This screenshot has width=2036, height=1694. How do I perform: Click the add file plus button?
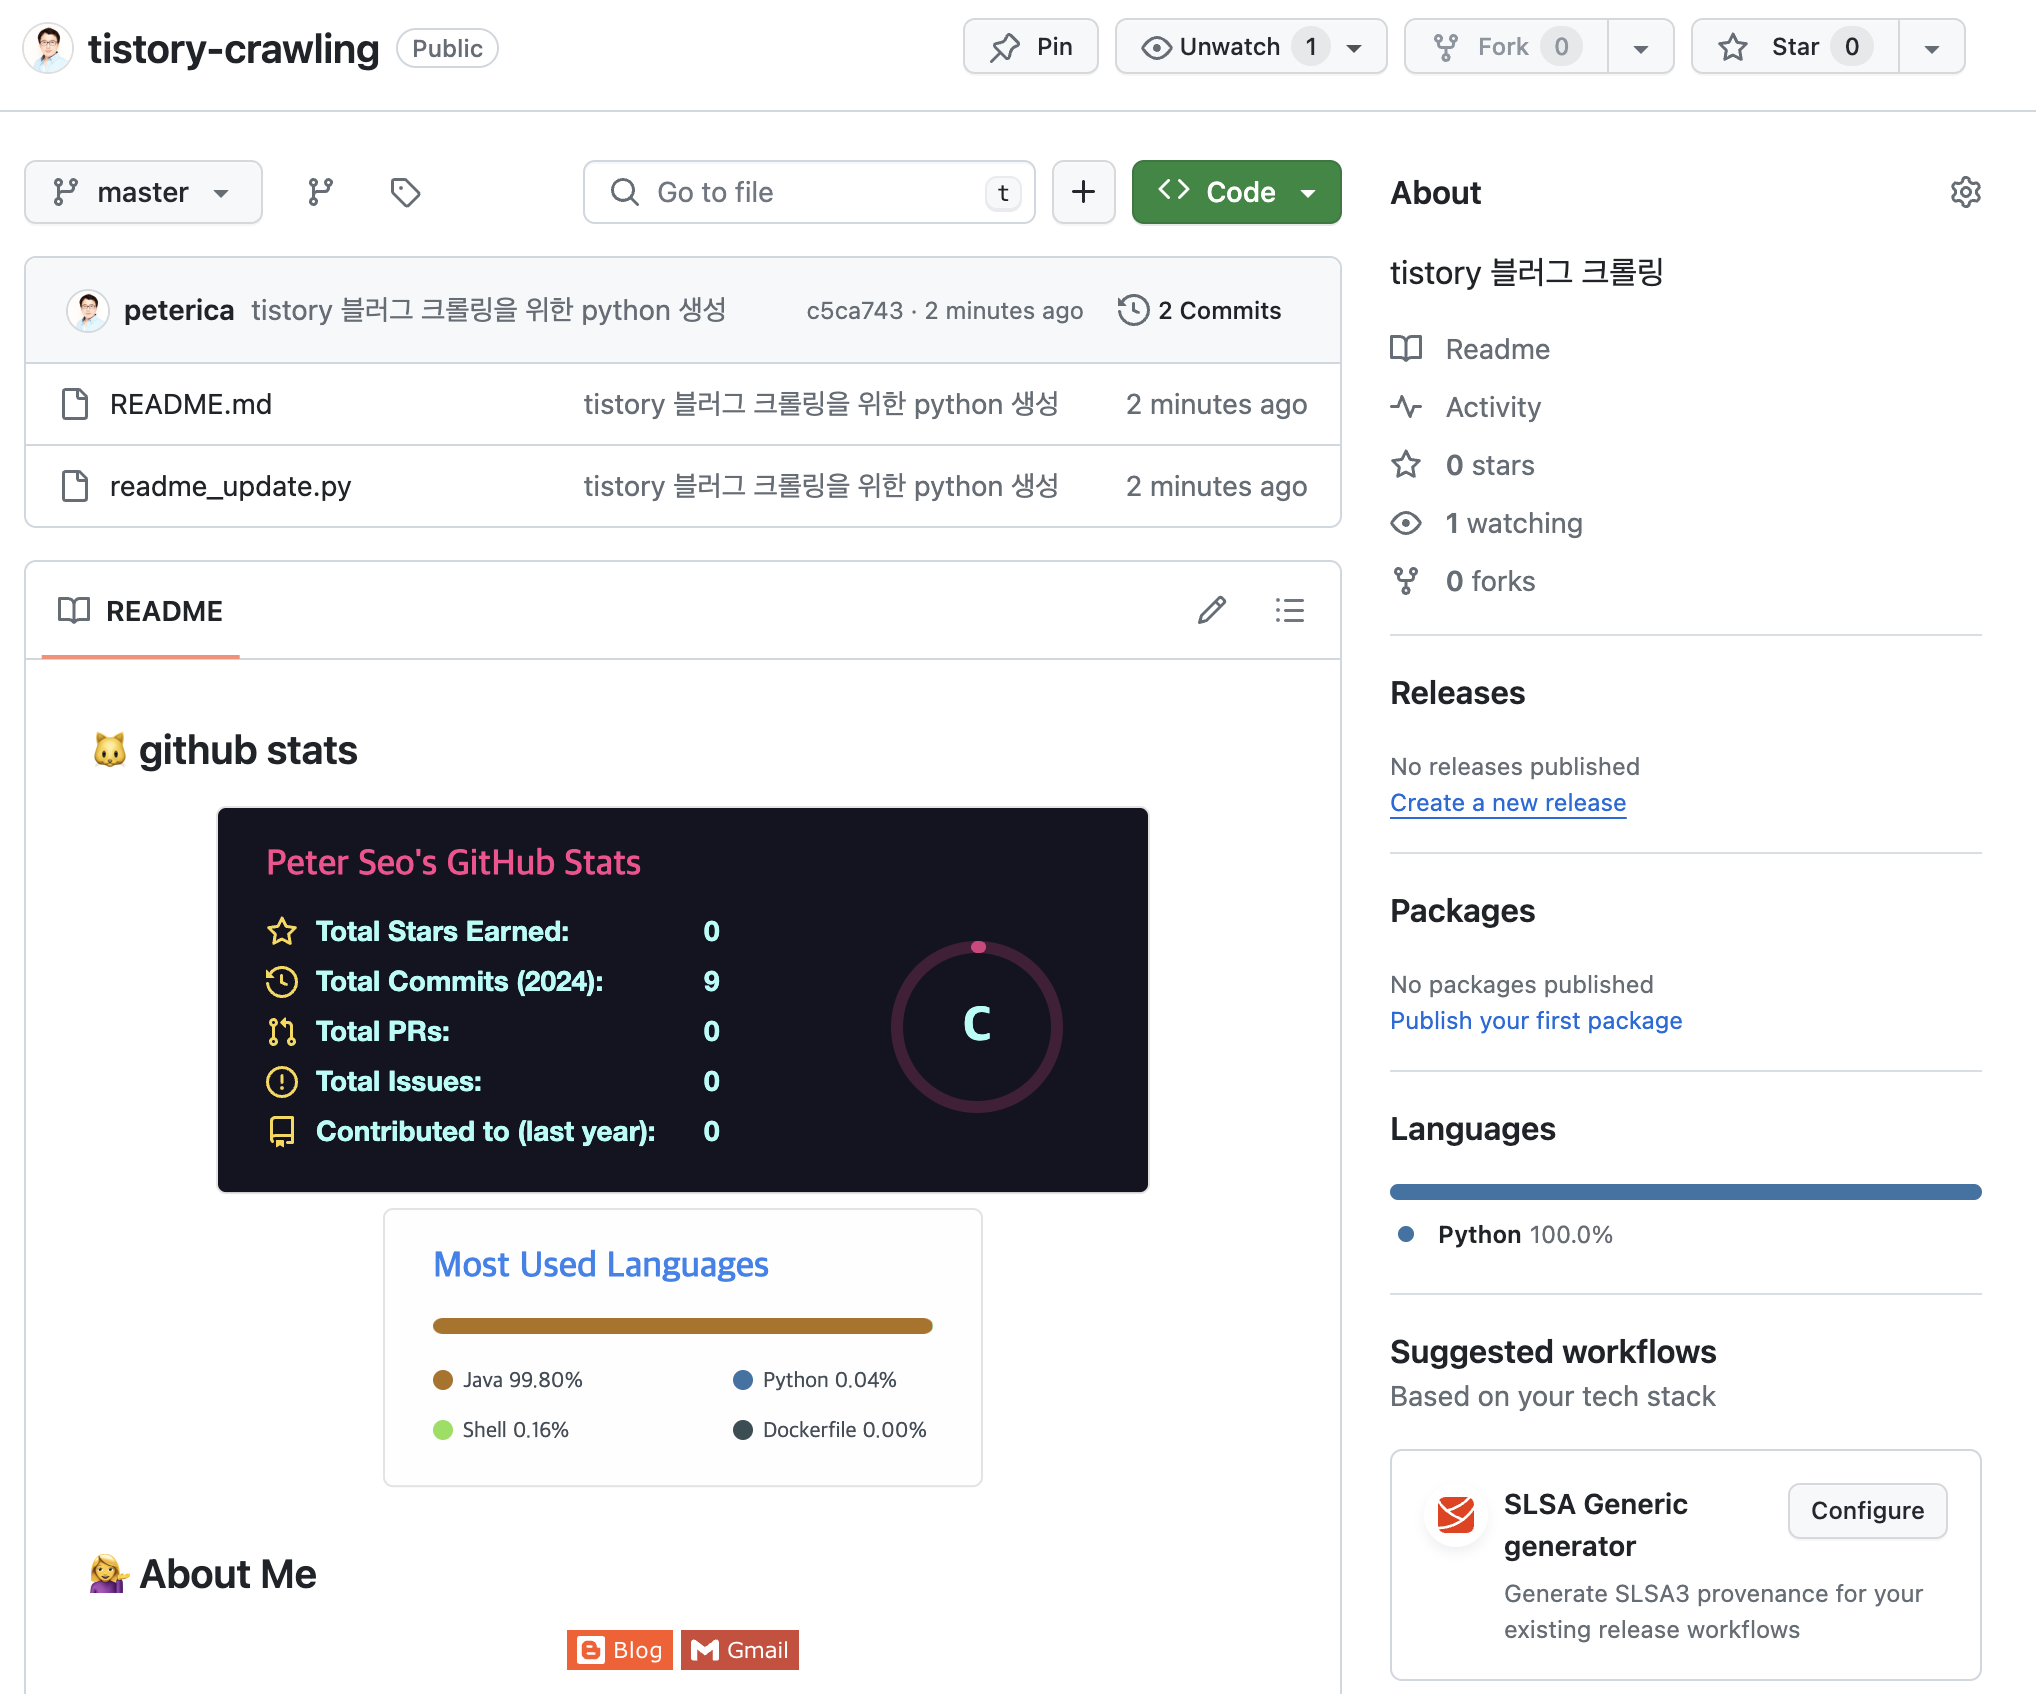pos(1083,192)
